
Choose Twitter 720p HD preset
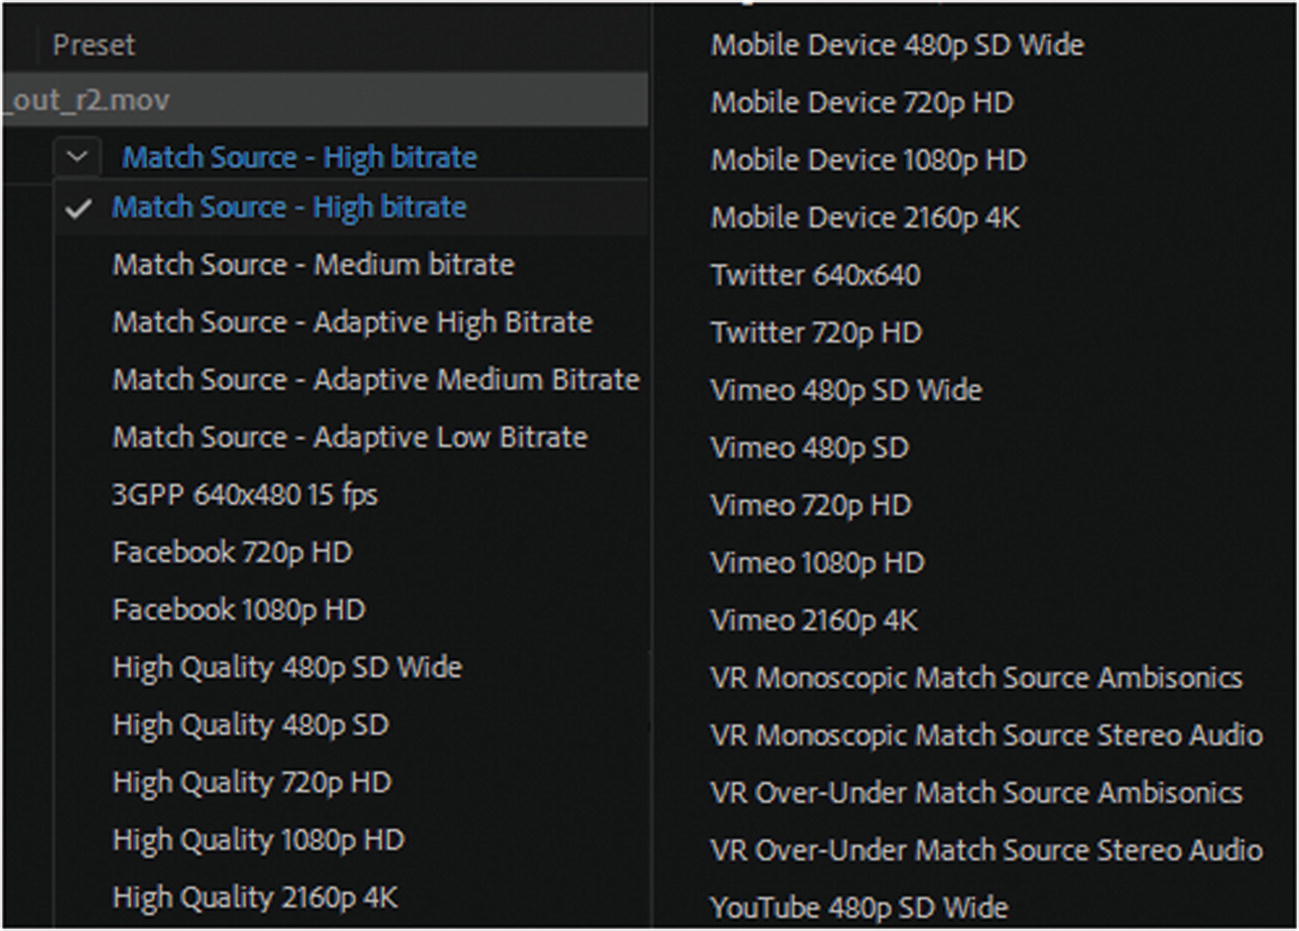(816, 332)
